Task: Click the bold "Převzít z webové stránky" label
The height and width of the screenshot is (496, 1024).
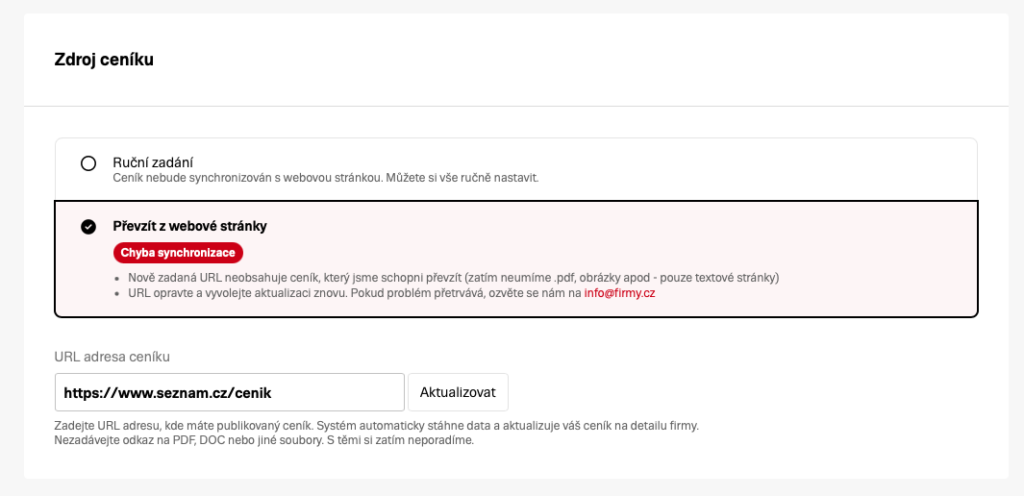Action: click(x=189, y=226)
